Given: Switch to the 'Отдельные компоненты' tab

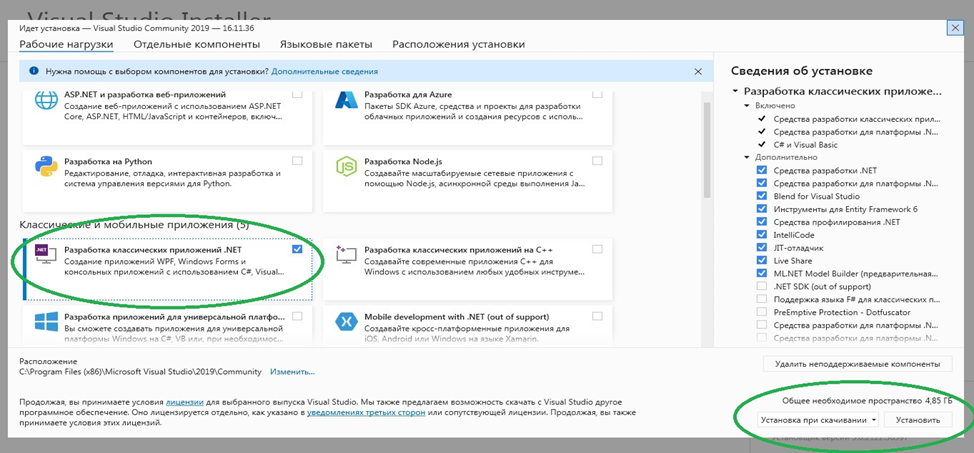Looking at the screenshot, I should [x=196, y=45].
